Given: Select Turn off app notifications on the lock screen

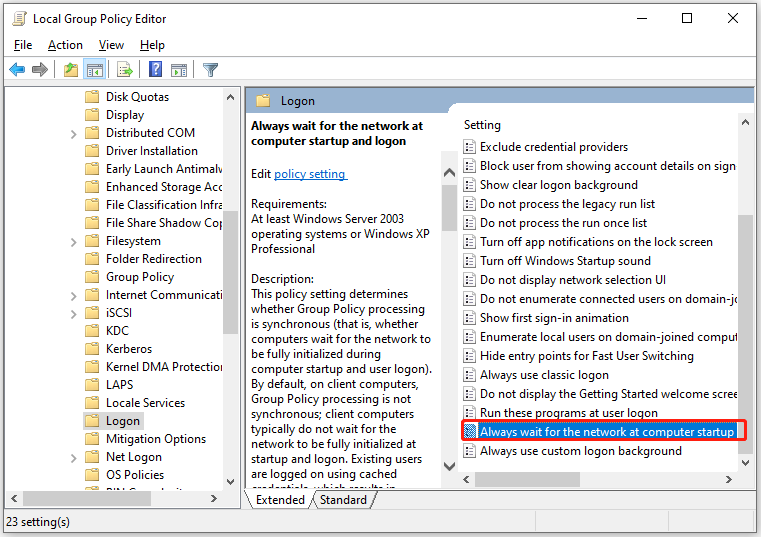Looking at the screenshot, I should pos(596,242).
